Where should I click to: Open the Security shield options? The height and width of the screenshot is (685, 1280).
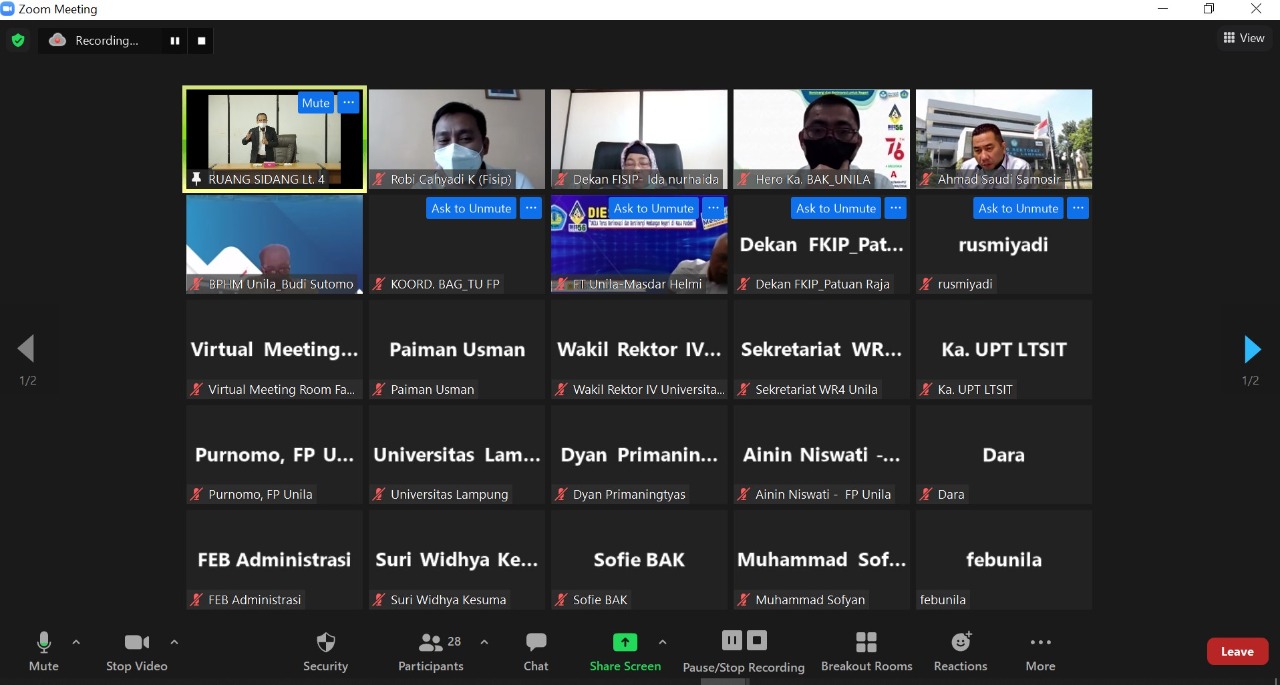(x=325, y=651)
